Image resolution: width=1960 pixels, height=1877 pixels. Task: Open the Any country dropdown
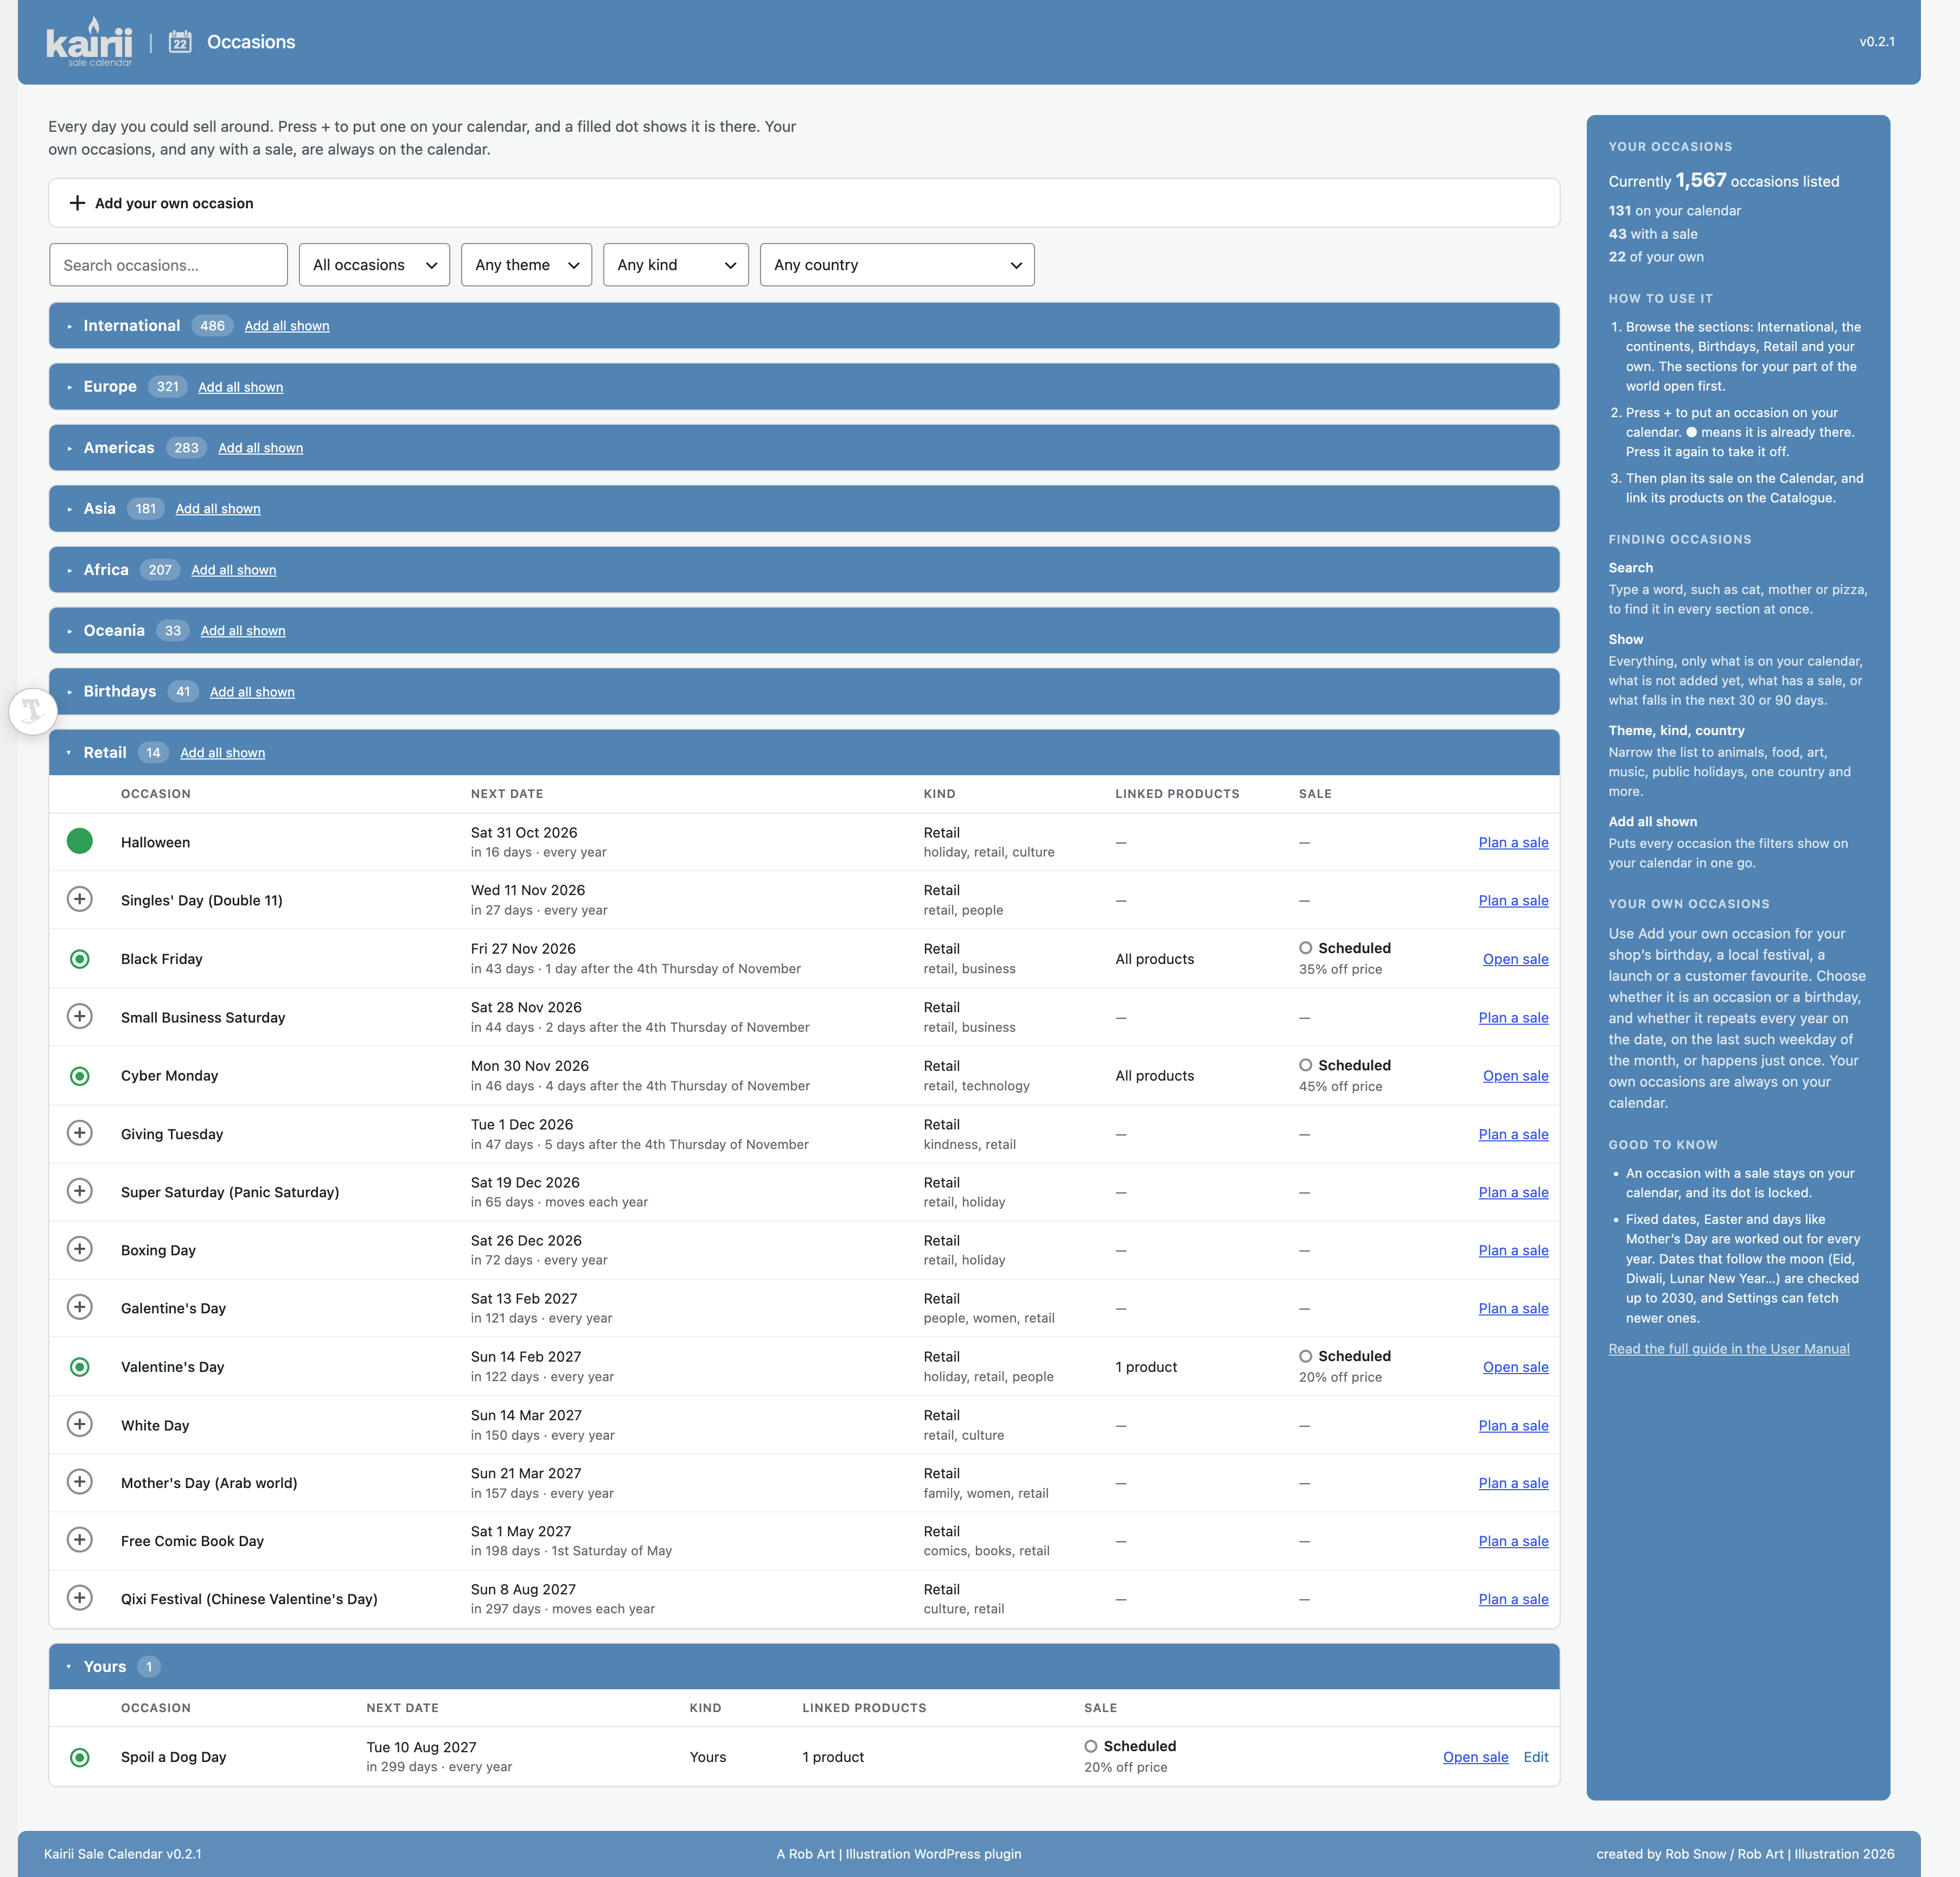(897, 265)
